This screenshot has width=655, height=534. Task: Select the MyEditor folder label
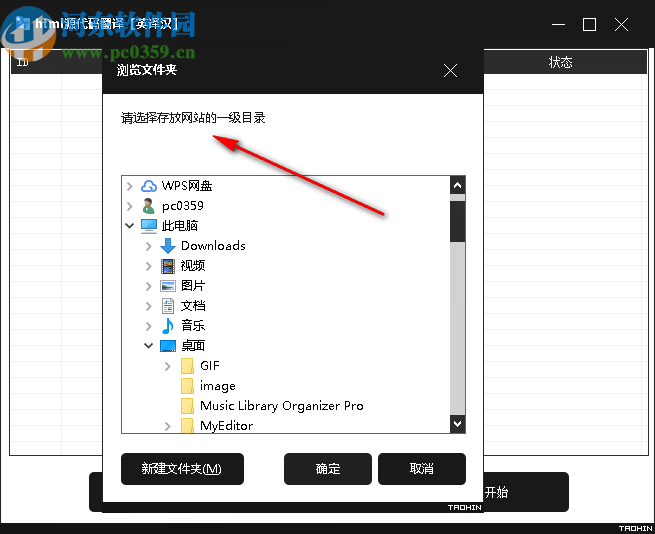click(226, 426)
